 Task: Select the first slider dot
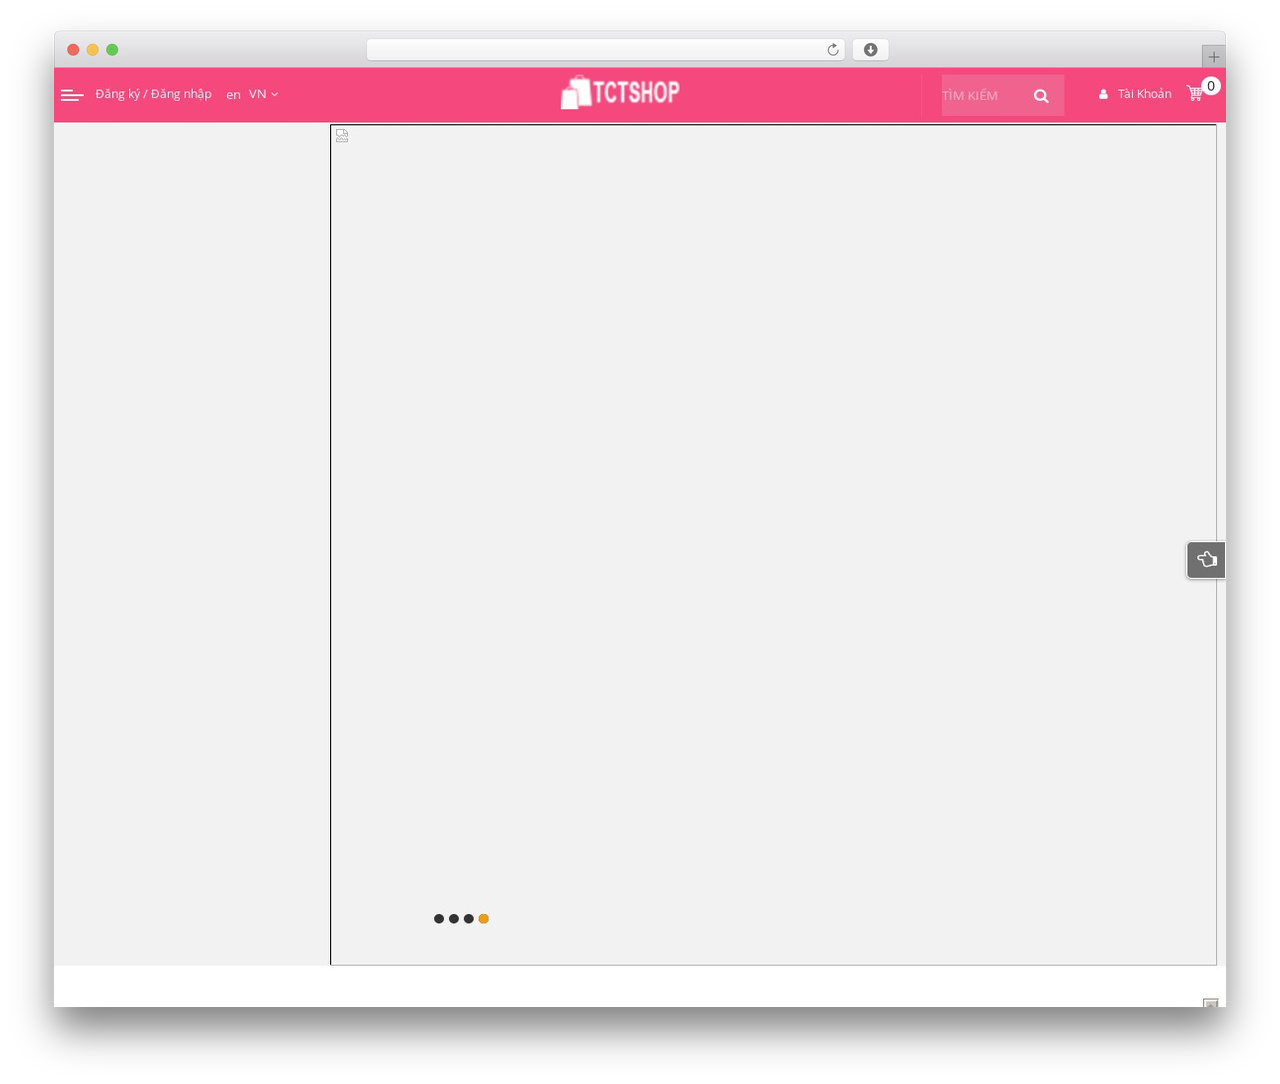439,918
